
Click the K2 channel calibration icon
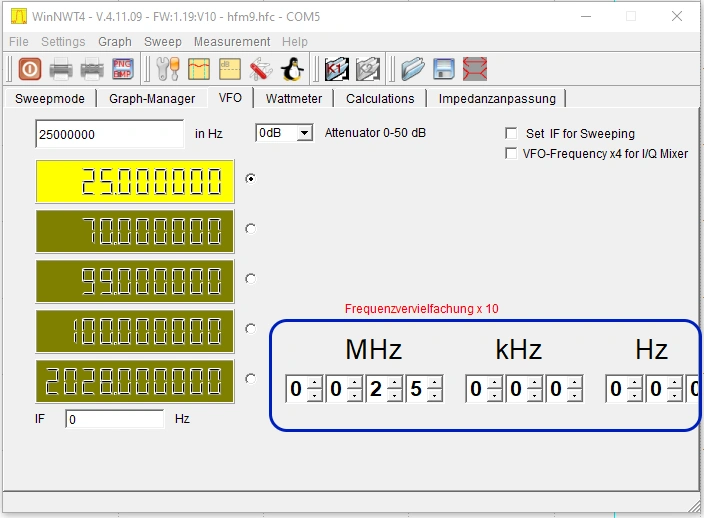coord(368,69)
